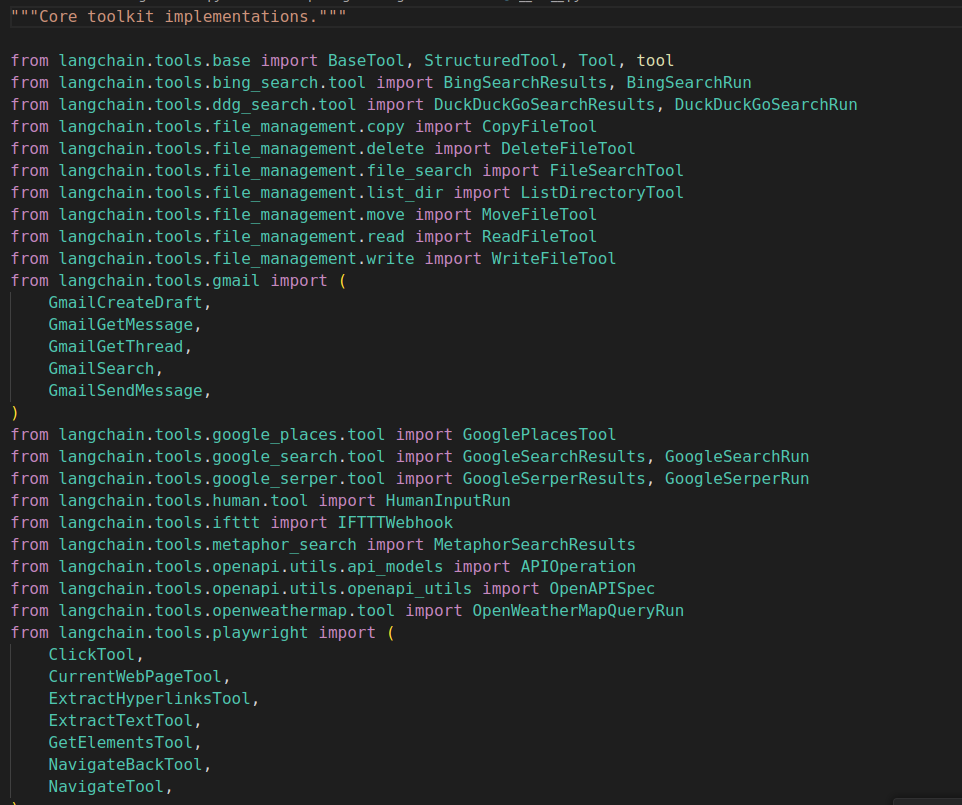The width and height of the screenshot is (962, 805).
Task: Place cursor on ExtractHyperlinksTool
Action: pyautogui.click(x=150, y=699)
